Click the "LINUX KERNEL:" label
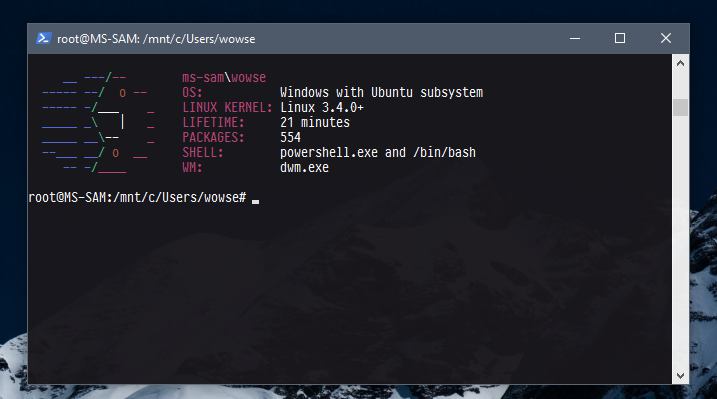This screenshot has width=717, height=399. pos(227,107)
